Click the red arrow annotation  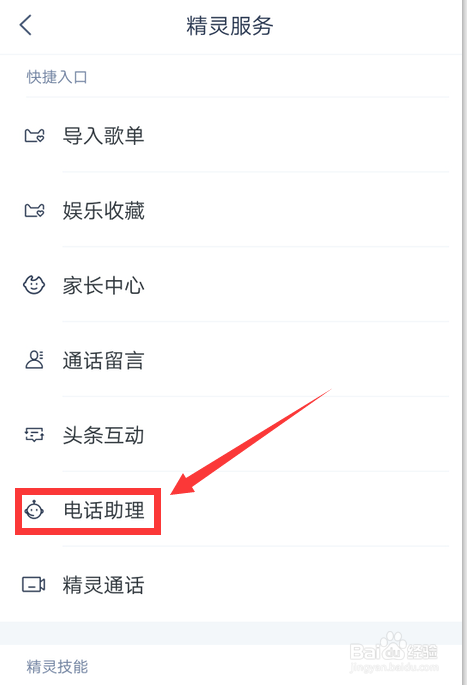pos(251,442)
